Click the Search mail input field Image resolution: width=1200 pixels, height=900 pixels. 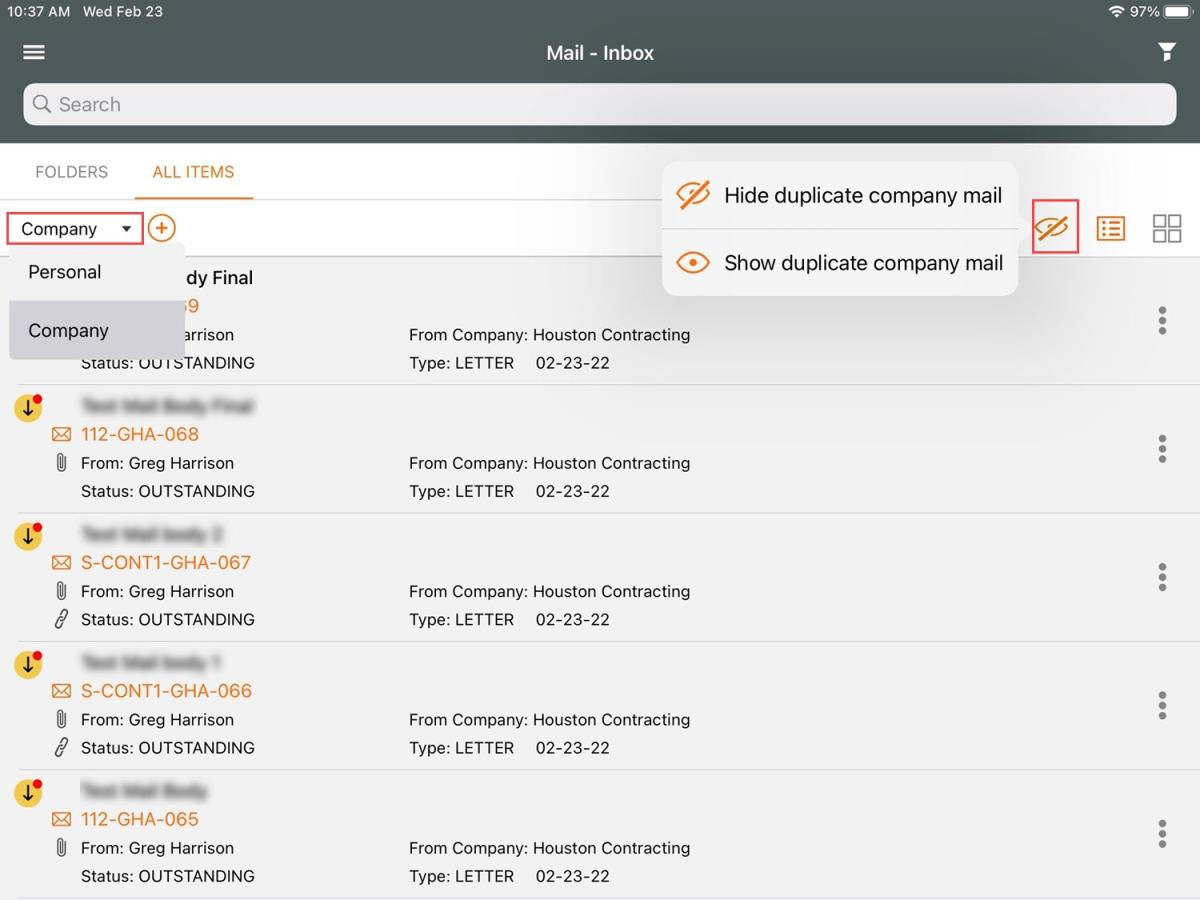600,104
